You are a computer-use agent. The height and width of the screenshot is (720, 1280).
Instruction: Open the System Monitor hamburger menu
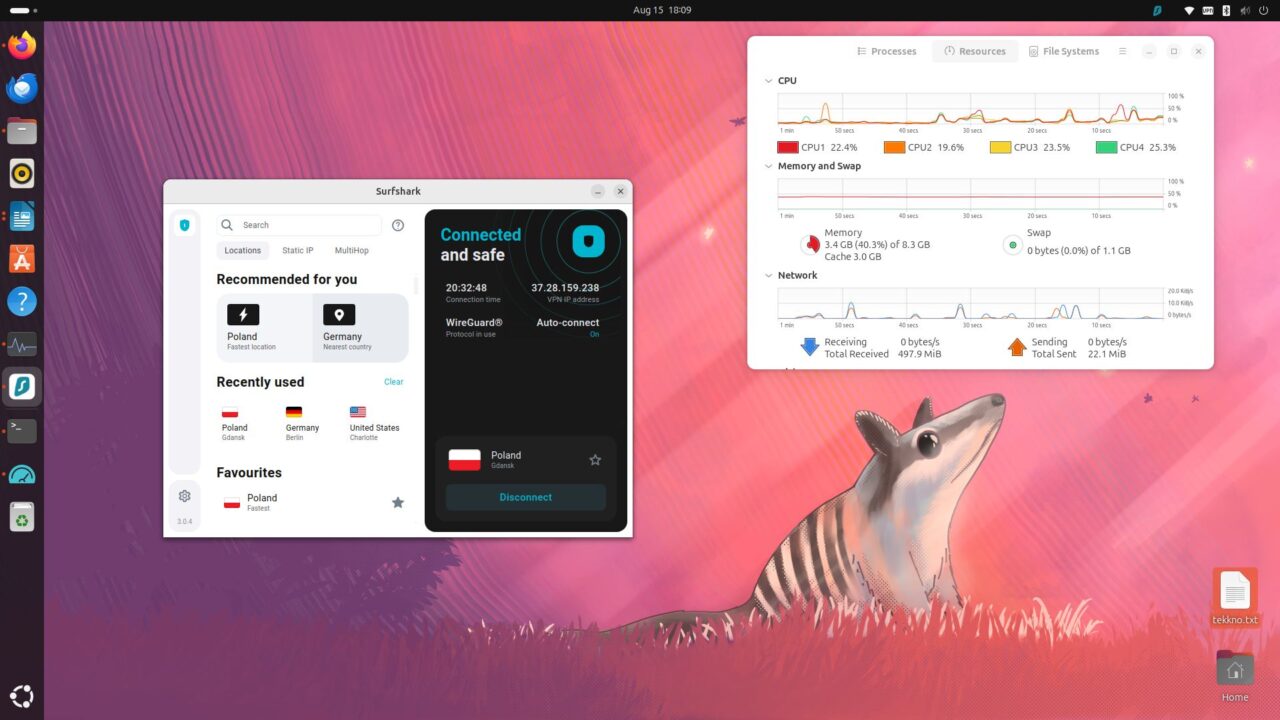[x=1123, y=51]
